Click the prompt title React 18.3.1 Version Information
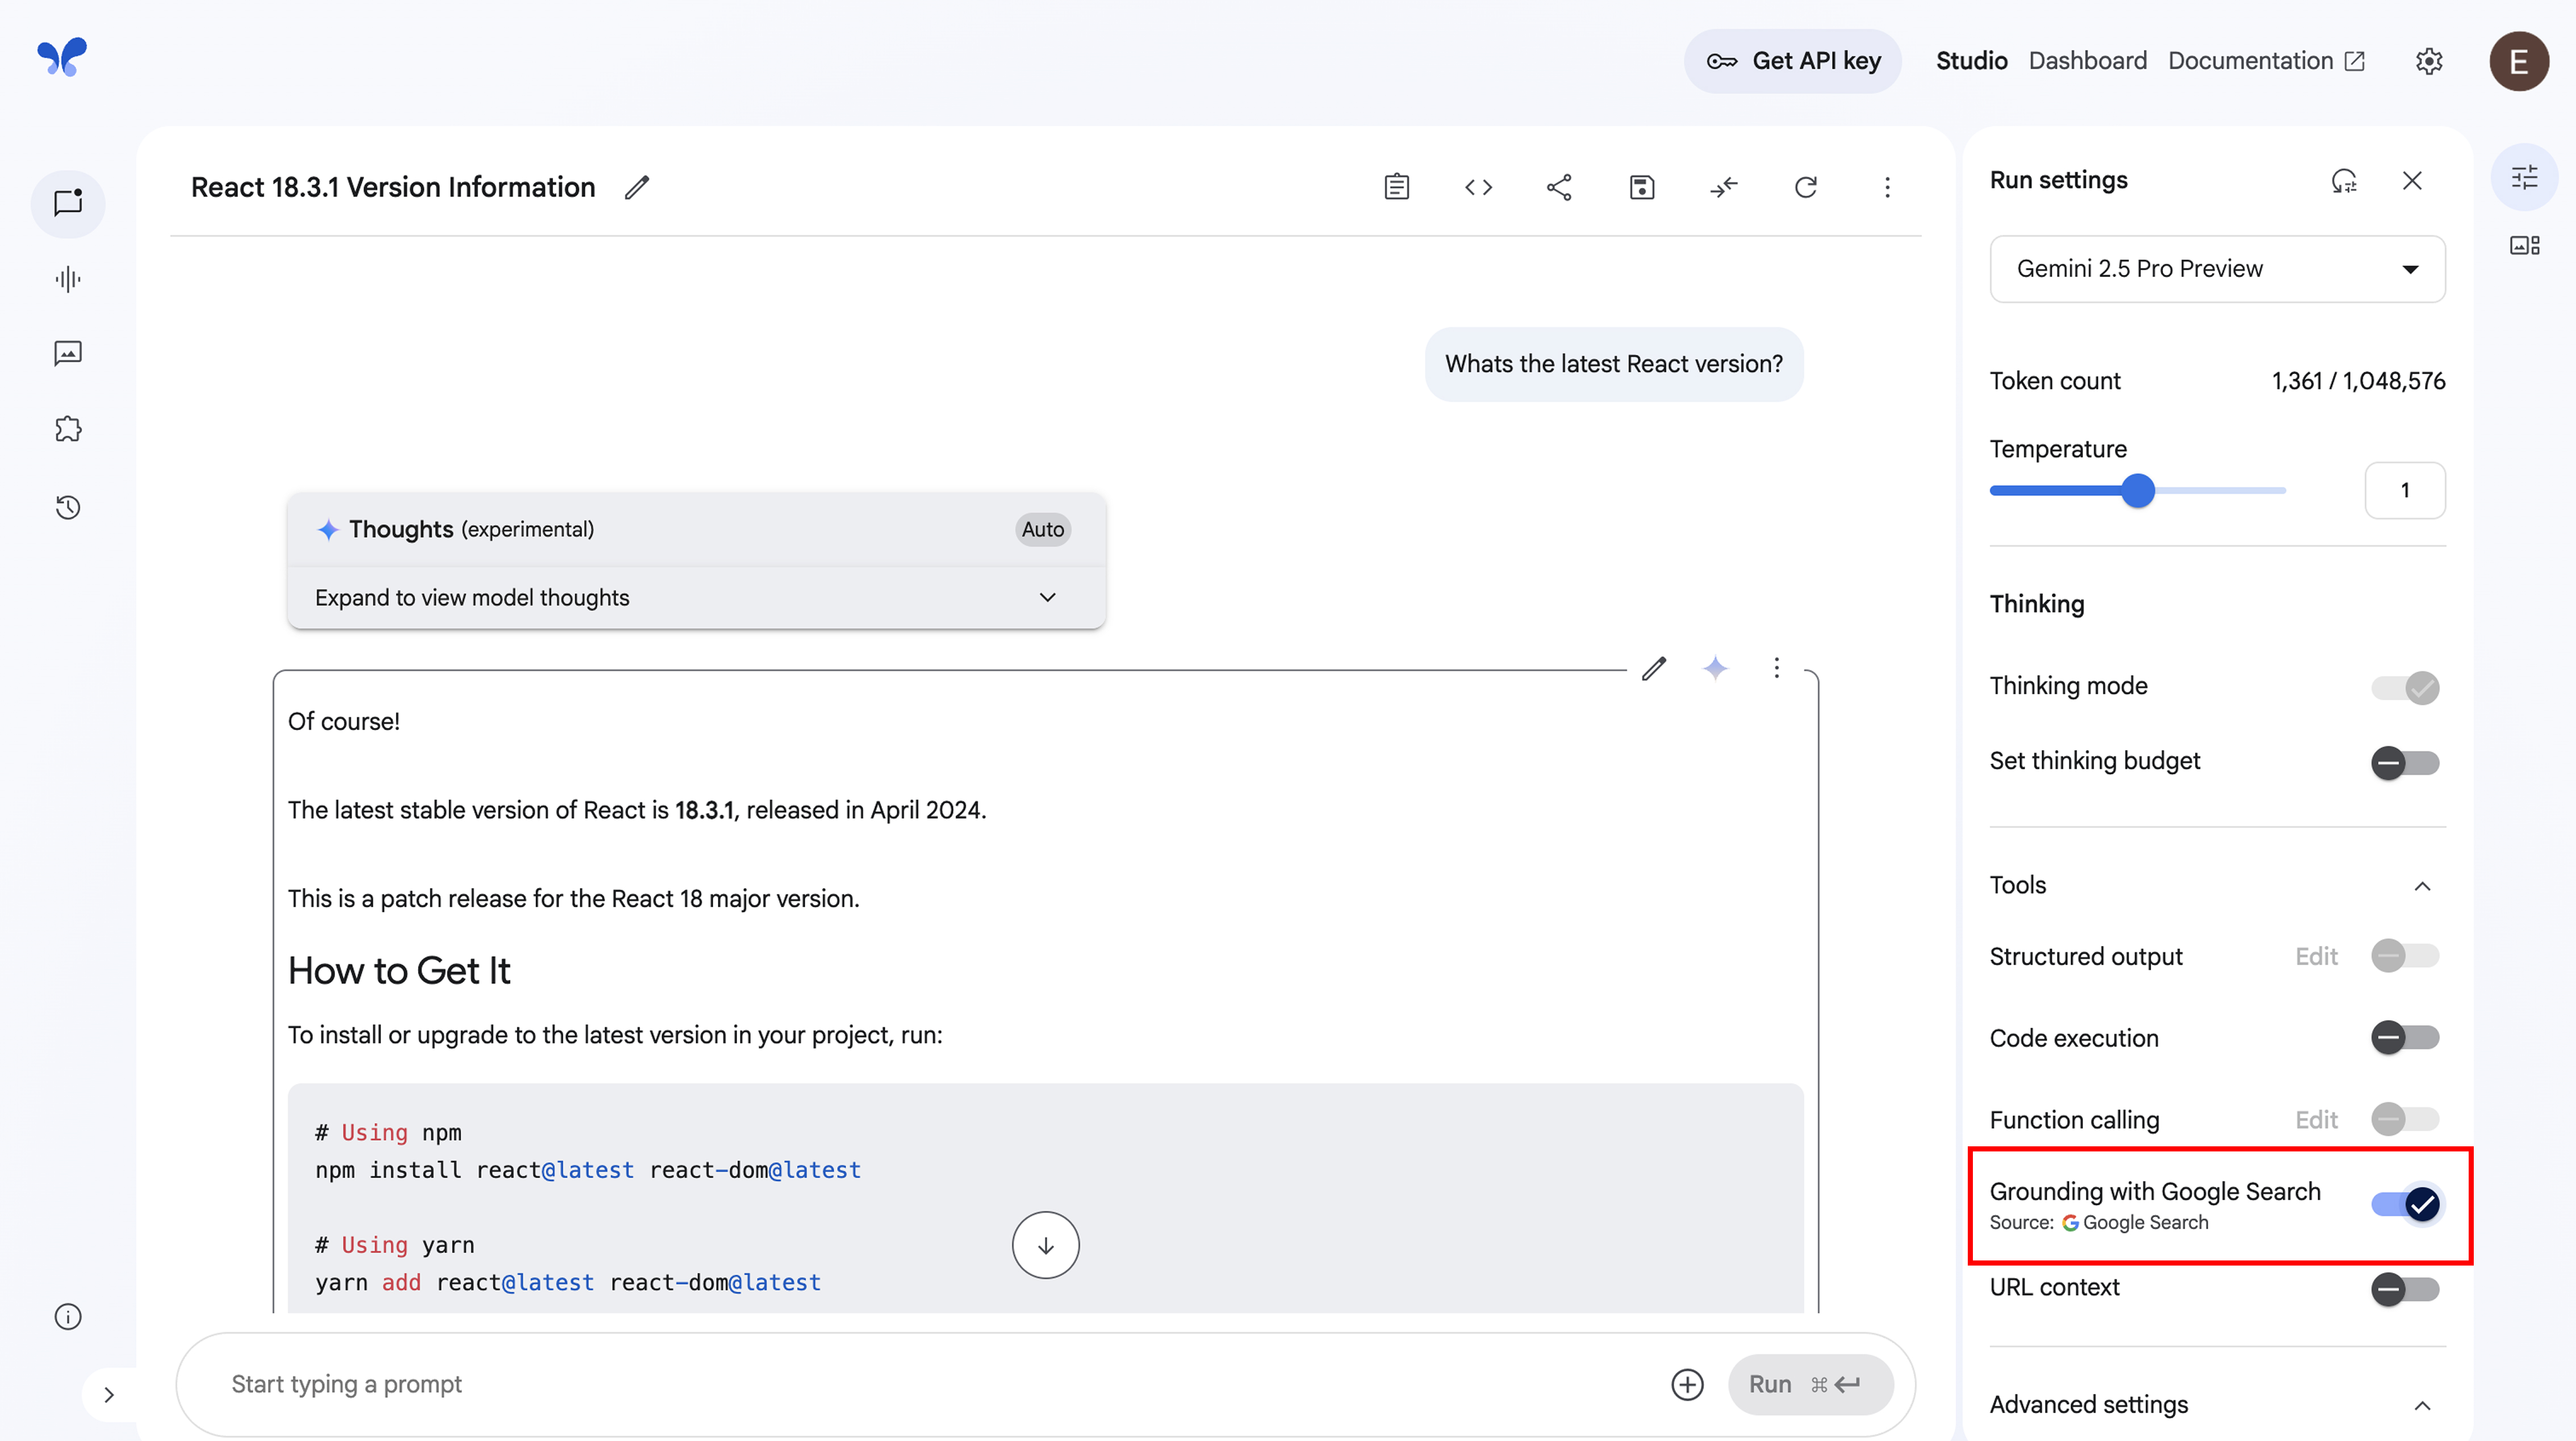This screenshot has width=2576, height=1441. click(393, 188)
